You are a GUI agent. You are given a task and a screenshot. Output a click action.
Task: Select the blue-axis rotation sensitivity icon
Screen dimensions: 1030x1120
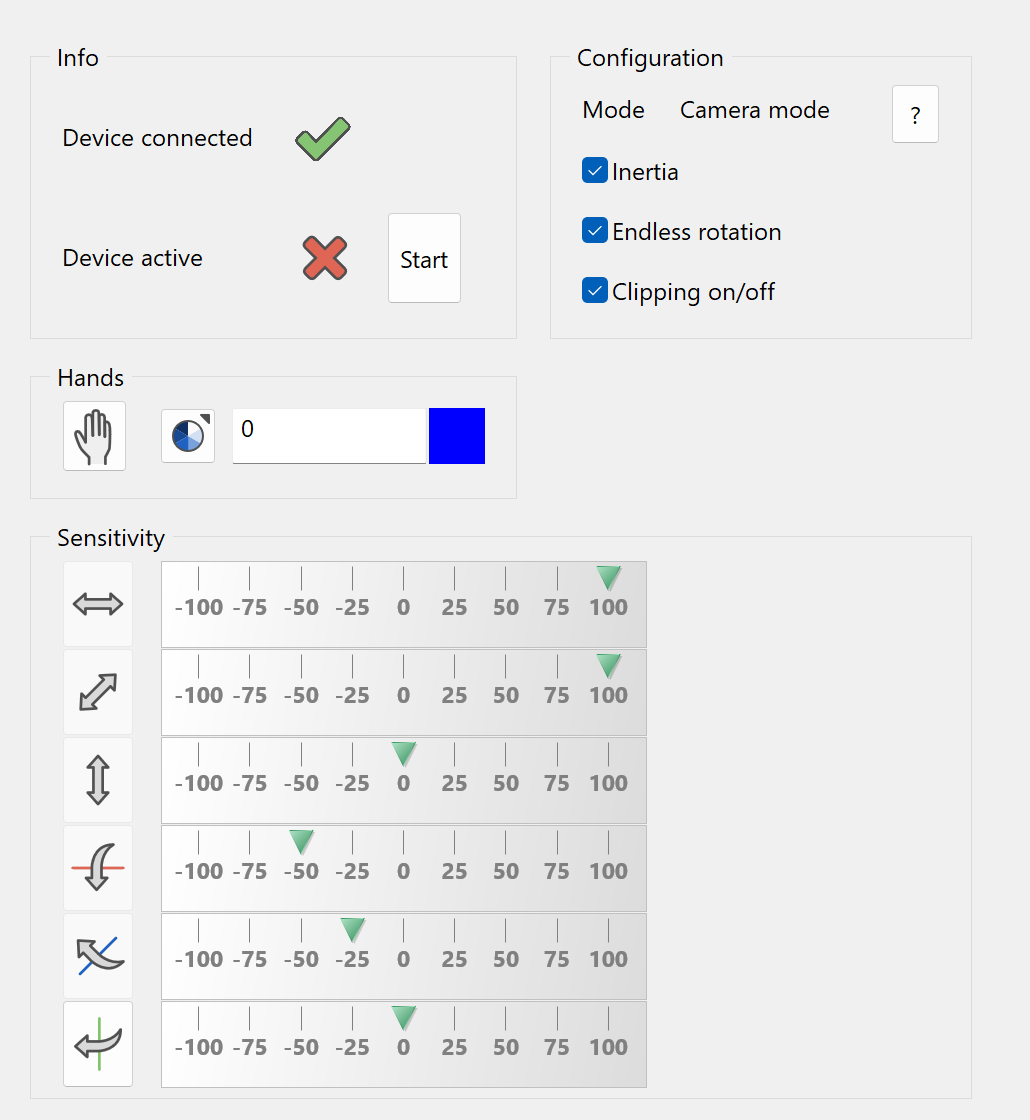coord(97,956)
